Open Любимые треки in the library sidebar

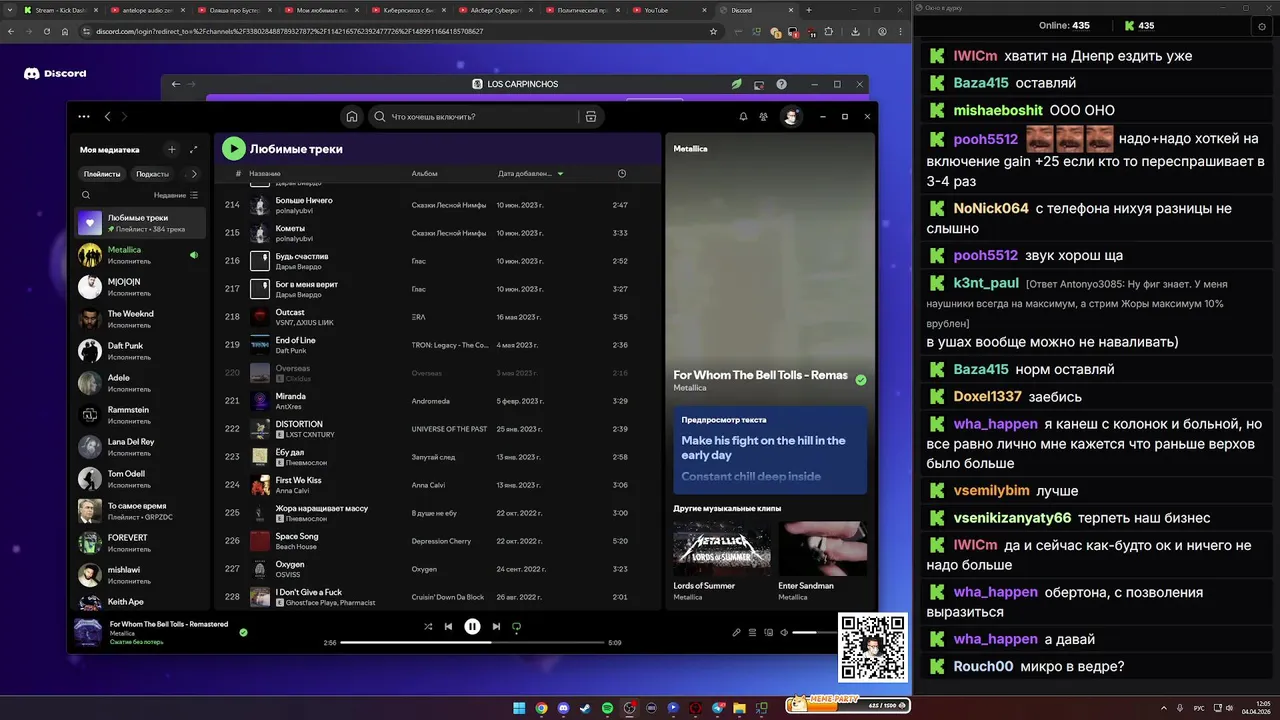tap(140, 222)
